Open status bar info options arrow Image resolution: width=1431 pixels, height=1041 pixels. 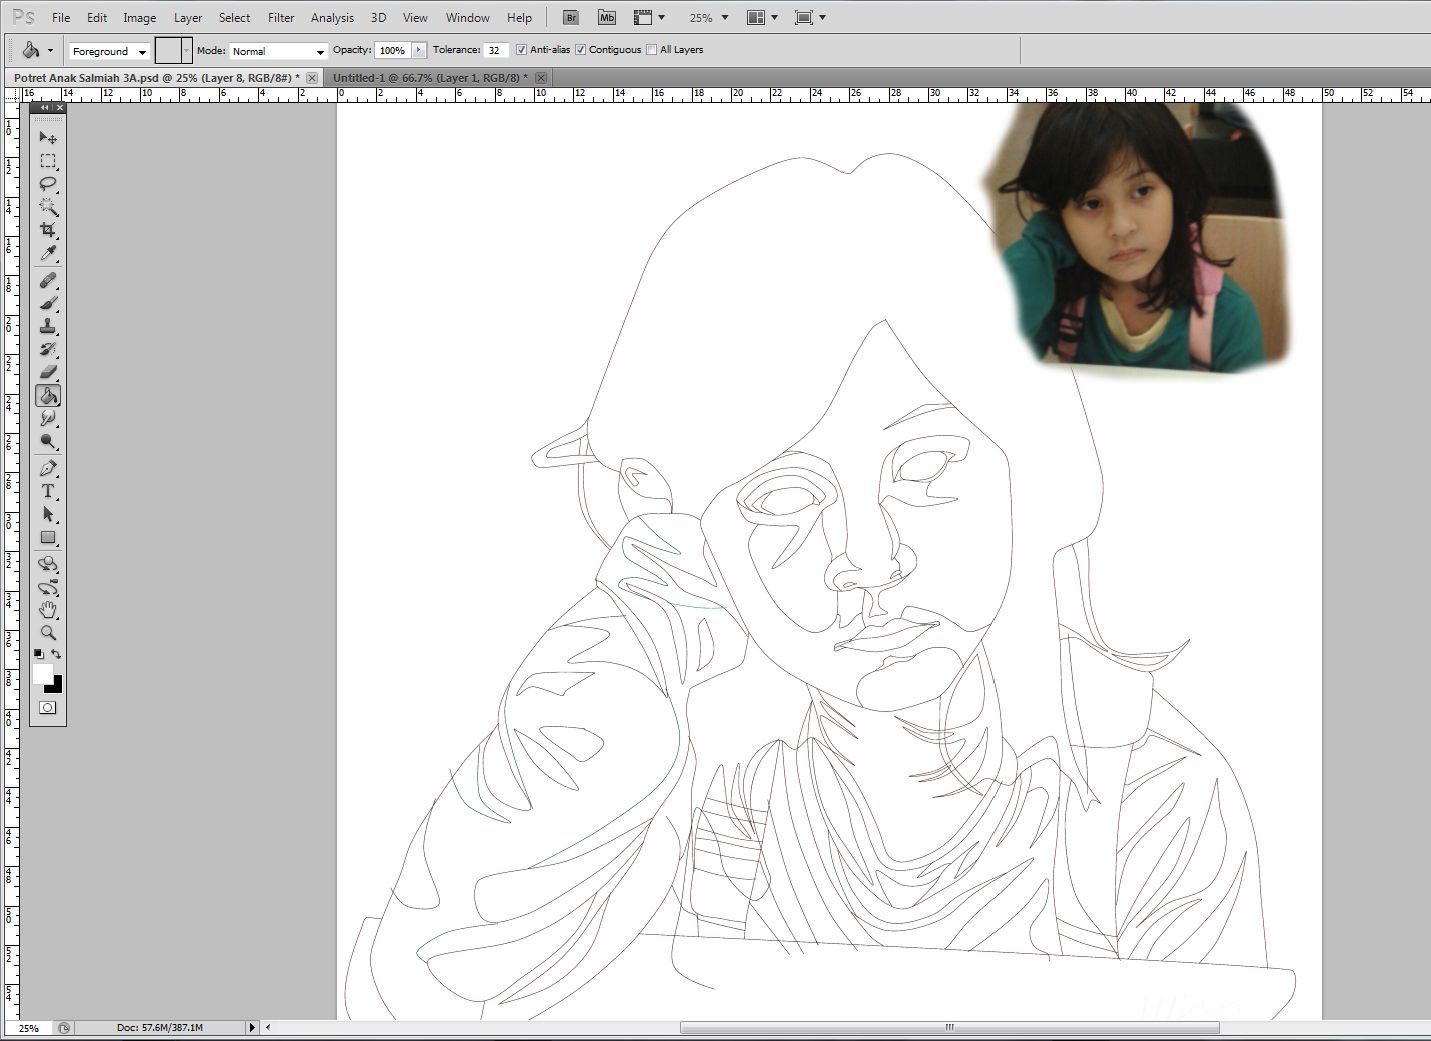pyautogui.click(x=252, y=1027)
